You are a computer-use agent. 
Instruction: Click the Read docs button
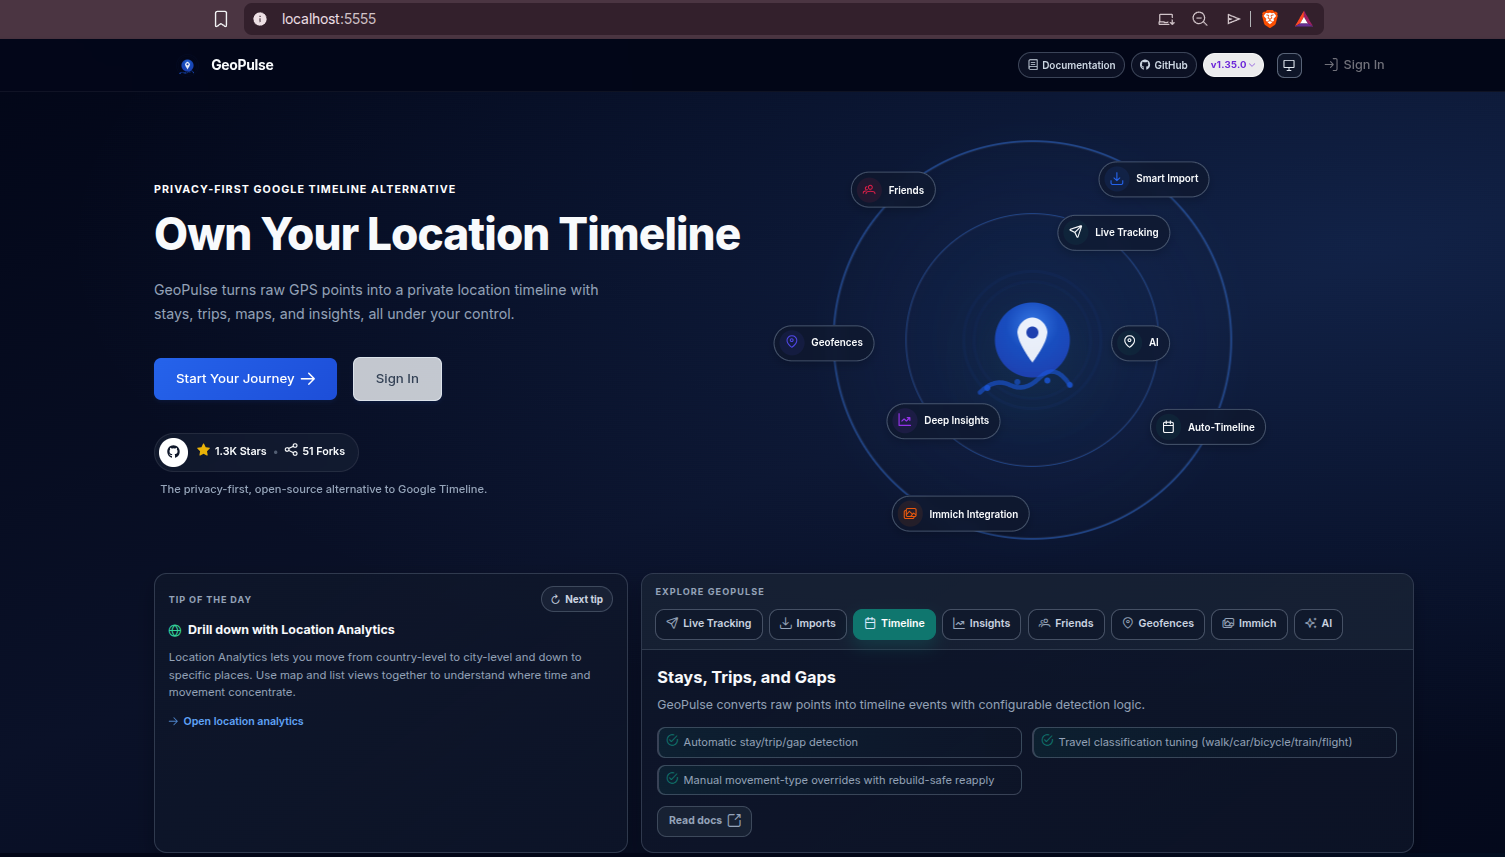click(704, 821)
